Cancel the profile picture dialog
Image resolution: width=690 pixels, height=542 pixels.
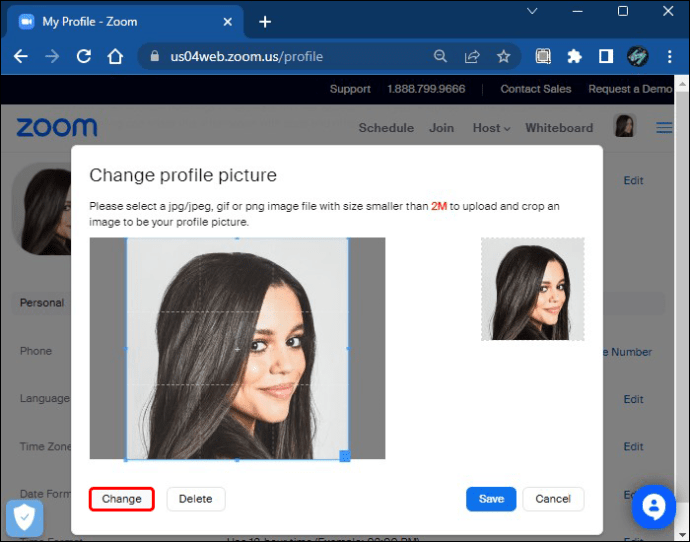(553, 499)
